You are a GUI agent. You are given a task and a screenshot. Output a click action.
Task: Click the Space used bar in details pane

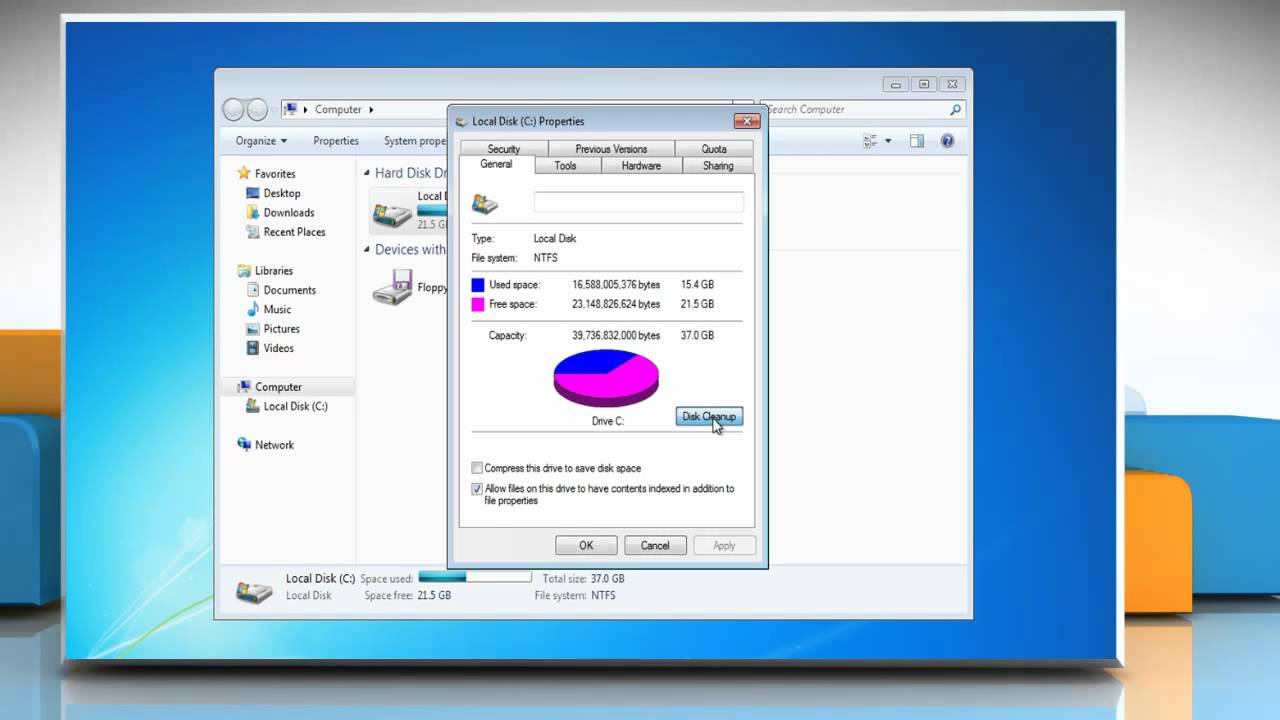pos(475,578)
